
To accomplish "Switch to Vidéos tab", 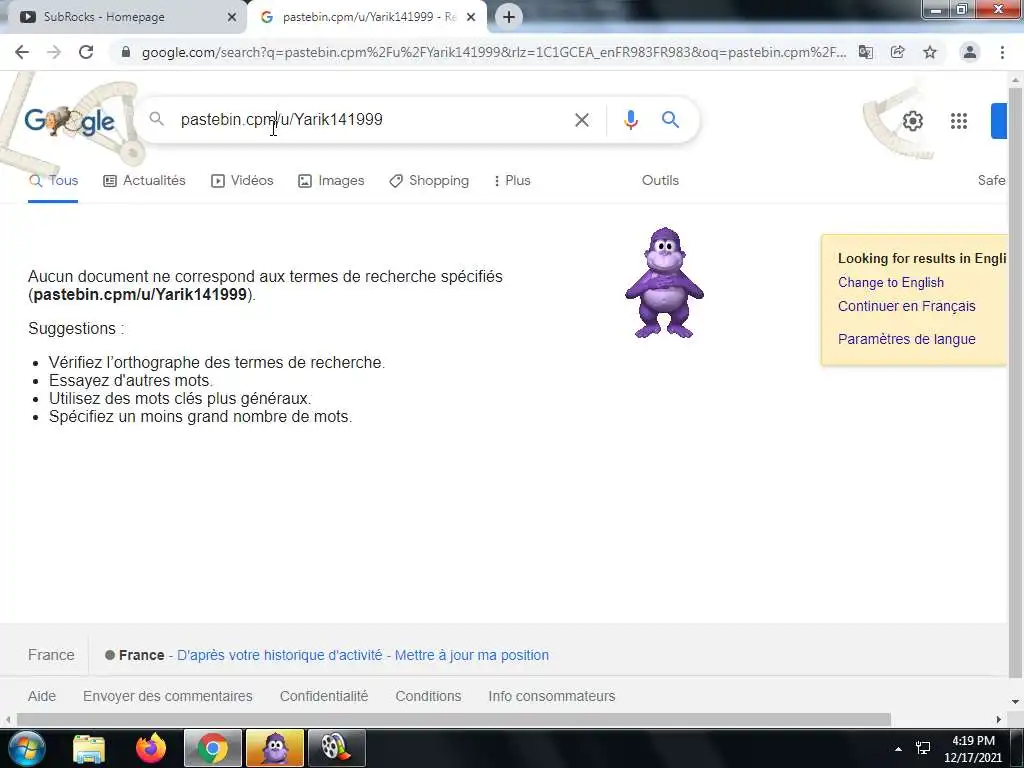I will pyautogui.click(x=242, y=181).
